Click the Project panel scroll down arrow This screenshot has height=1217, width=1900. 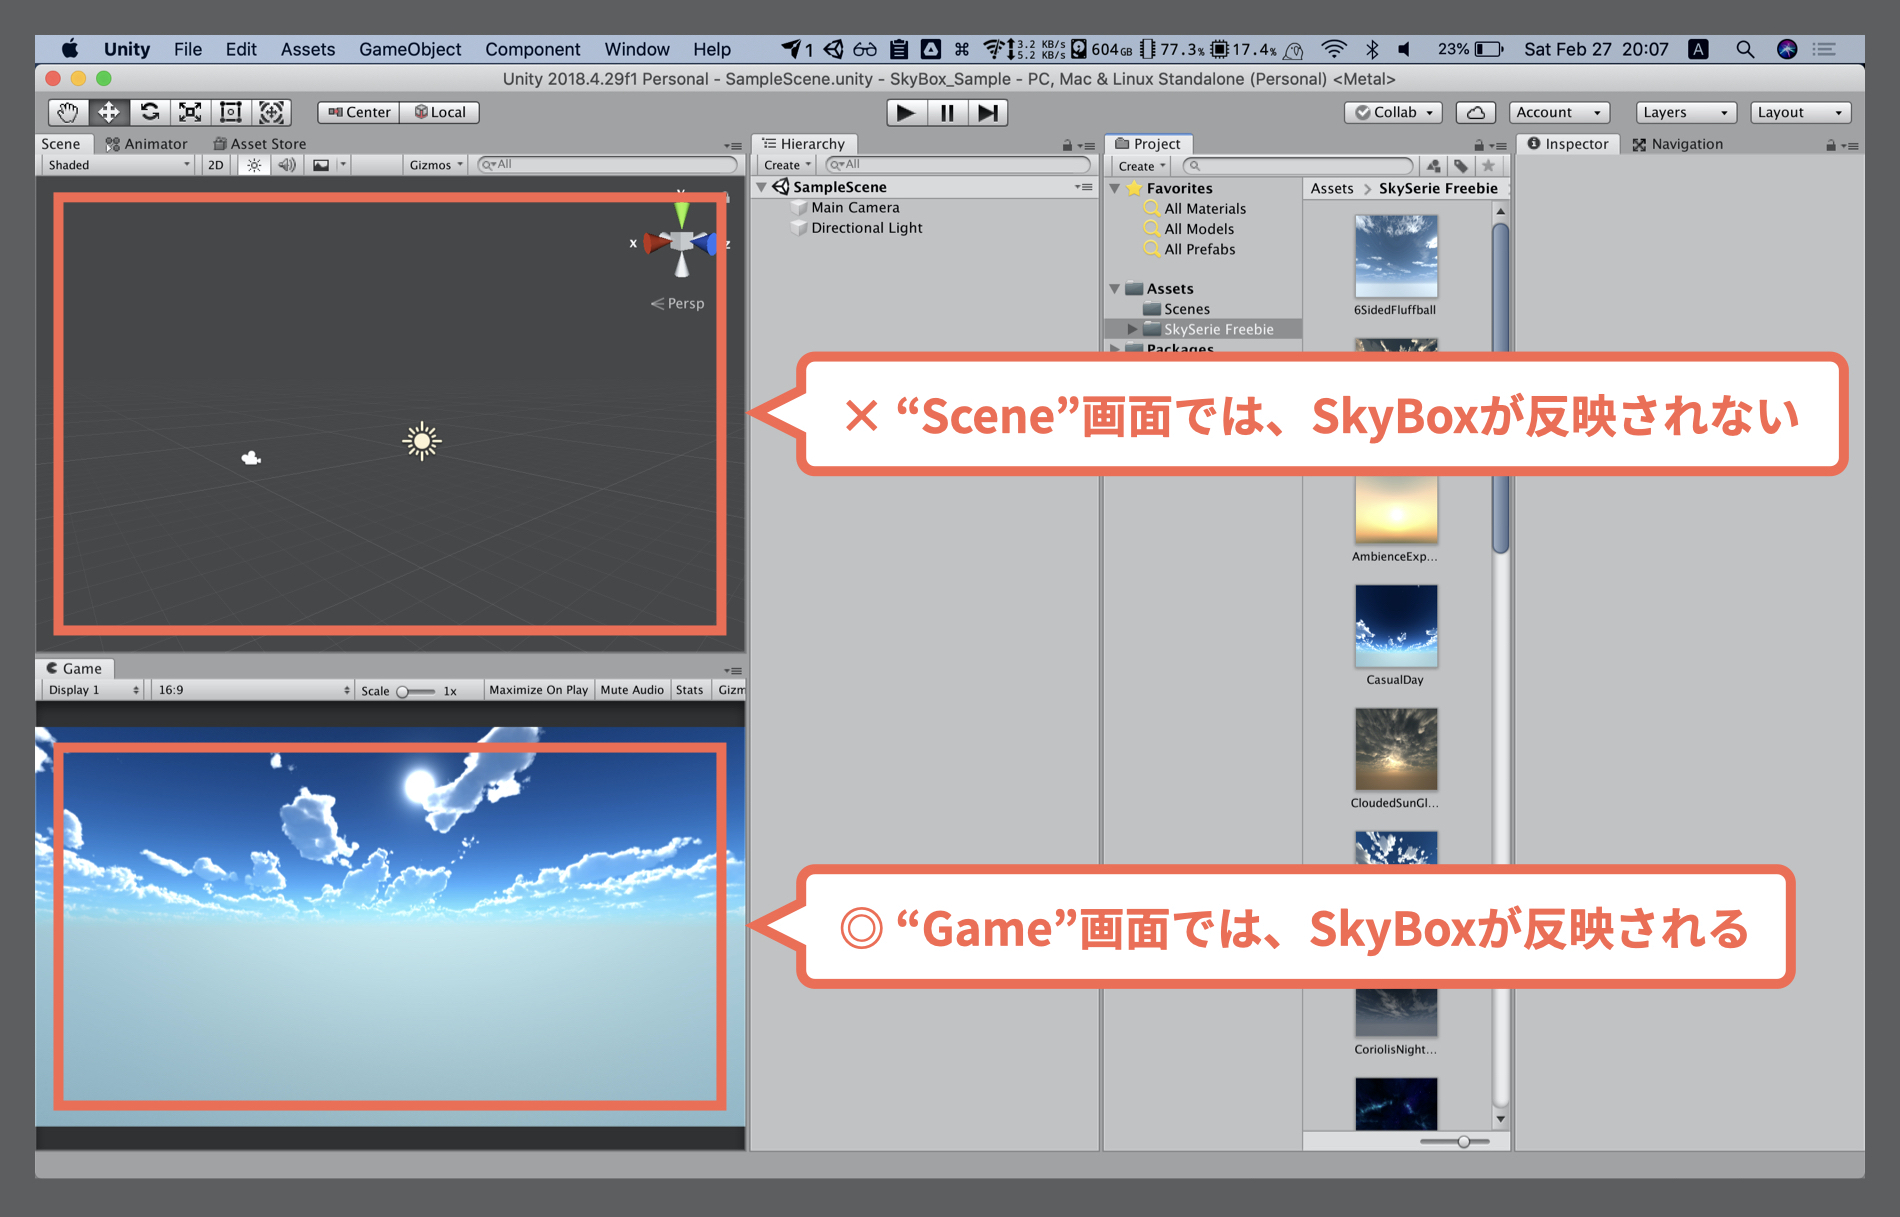coord(1500,1120)
